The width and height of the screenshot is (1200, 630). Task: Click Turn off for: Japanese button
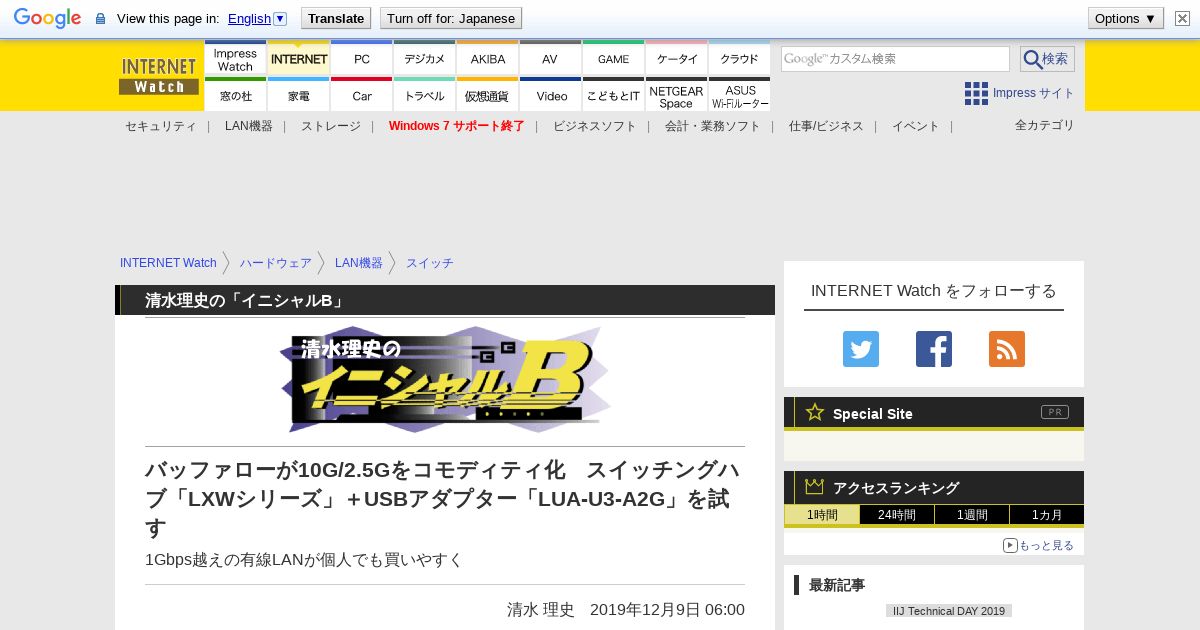tap(451, 18)
